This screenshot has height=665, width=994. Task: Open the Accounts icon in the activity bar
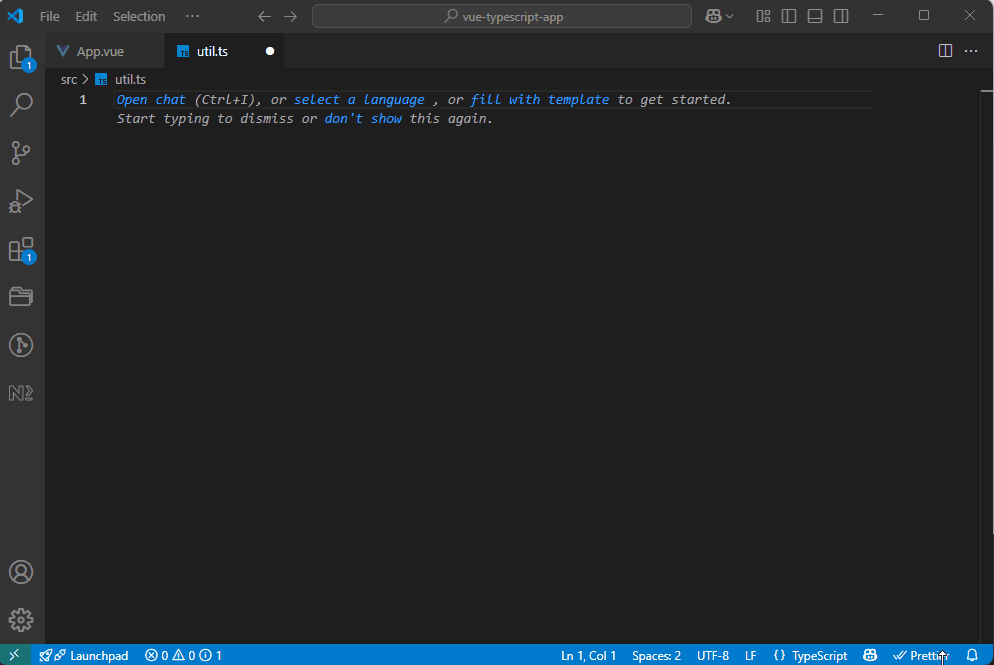click(x=21, y=572)
